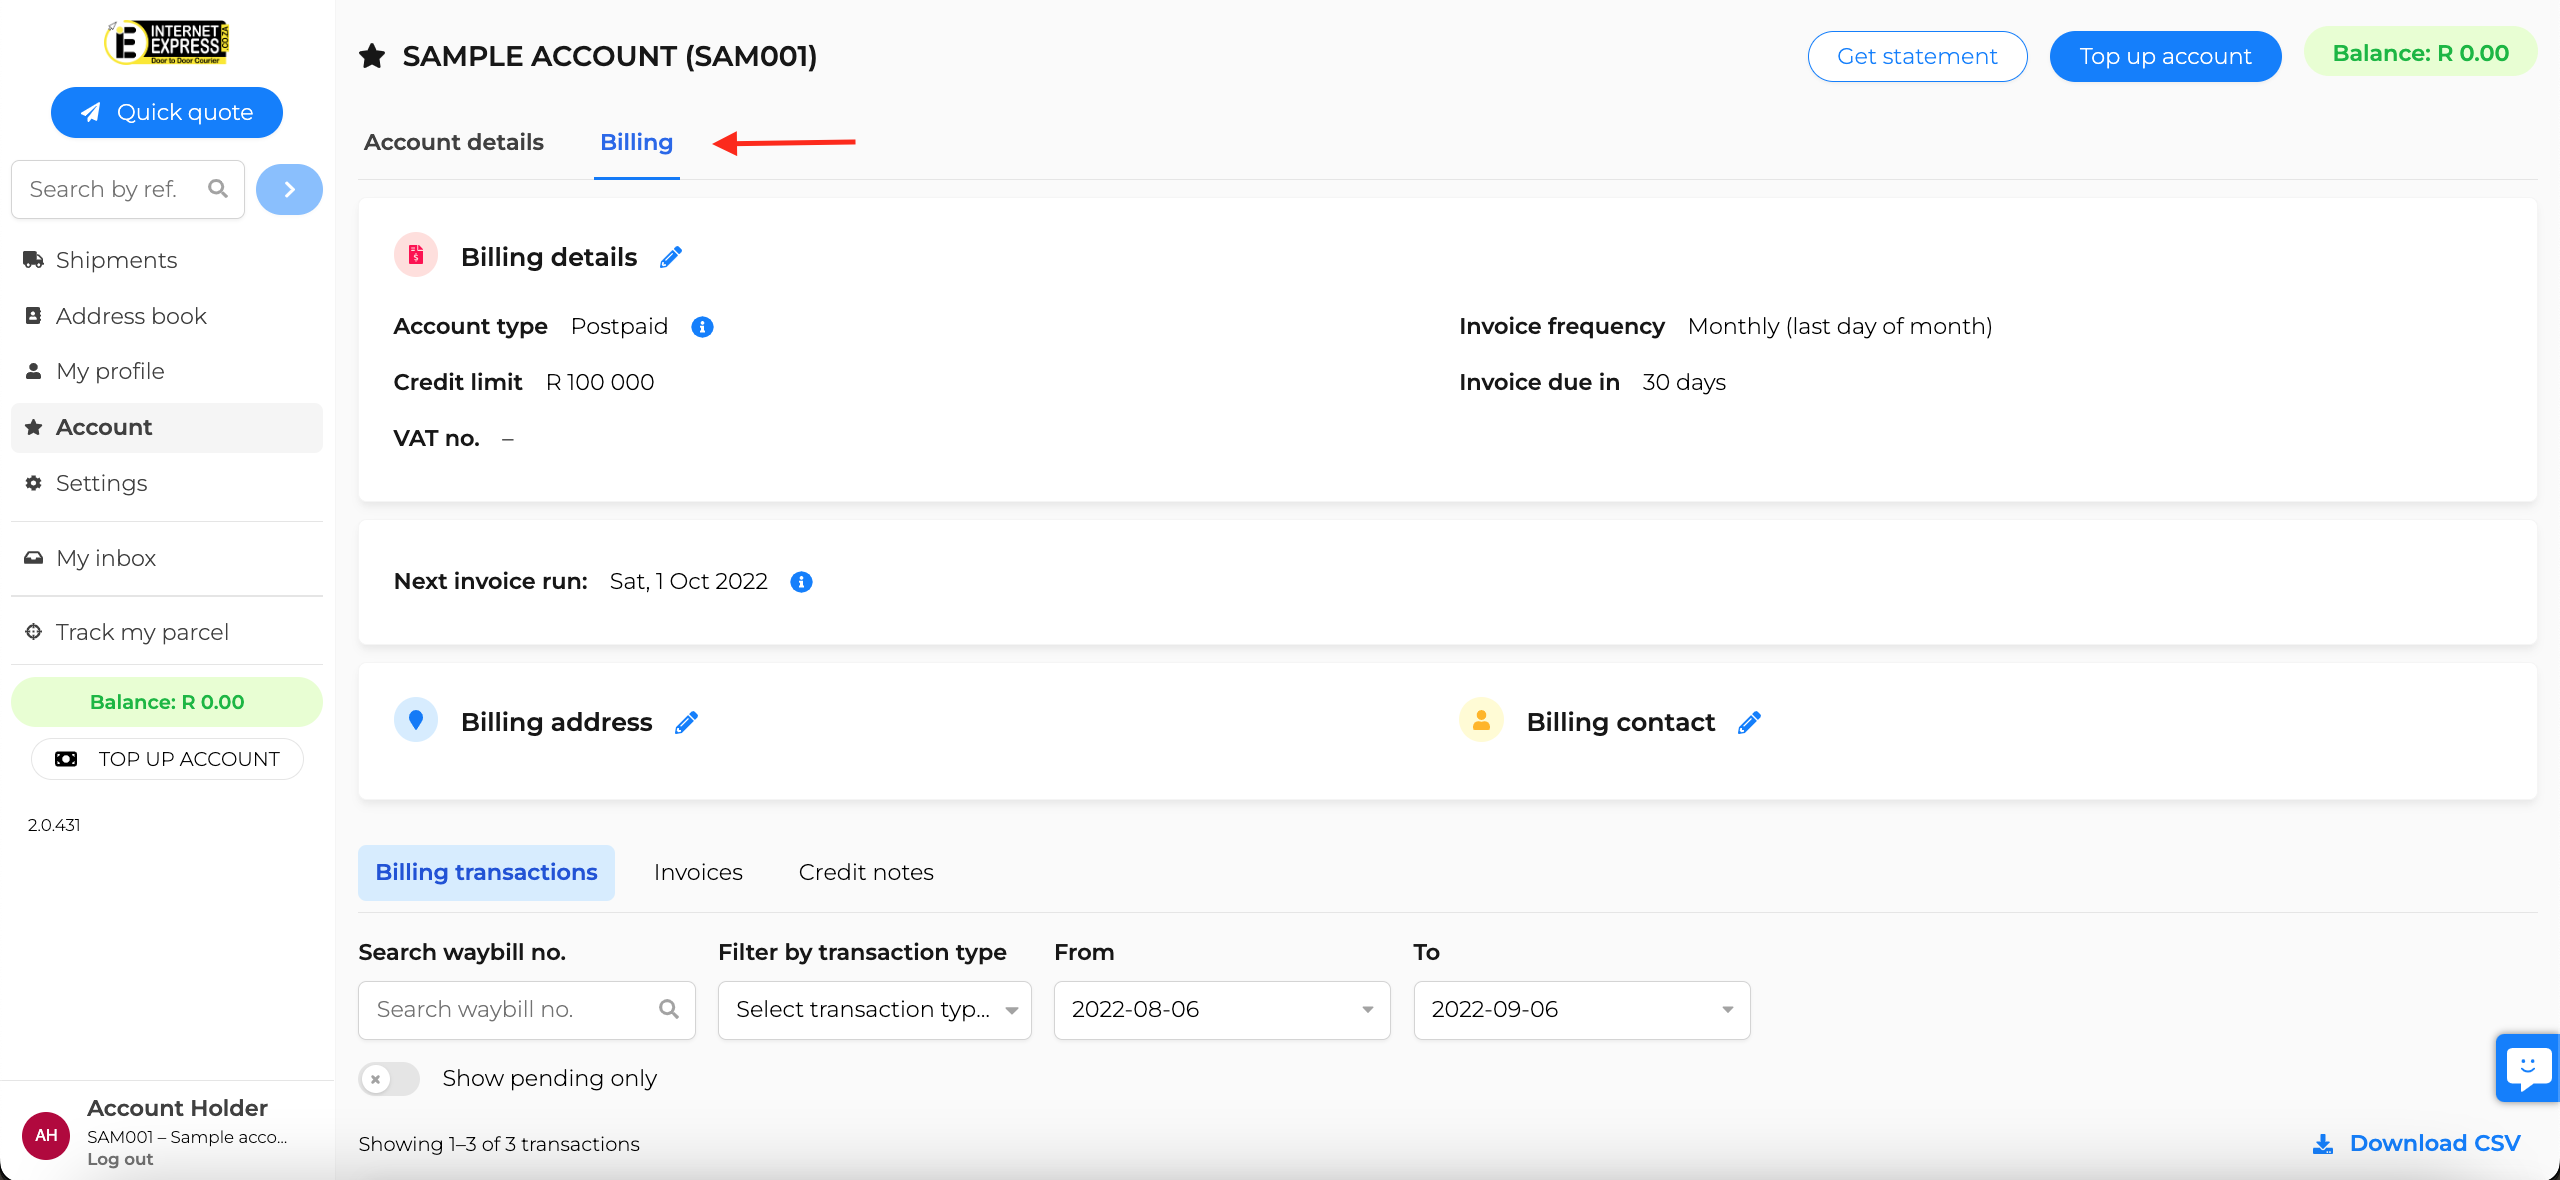
Task: Switch to the Credit notes tab
Action: (x=866, y=873)
